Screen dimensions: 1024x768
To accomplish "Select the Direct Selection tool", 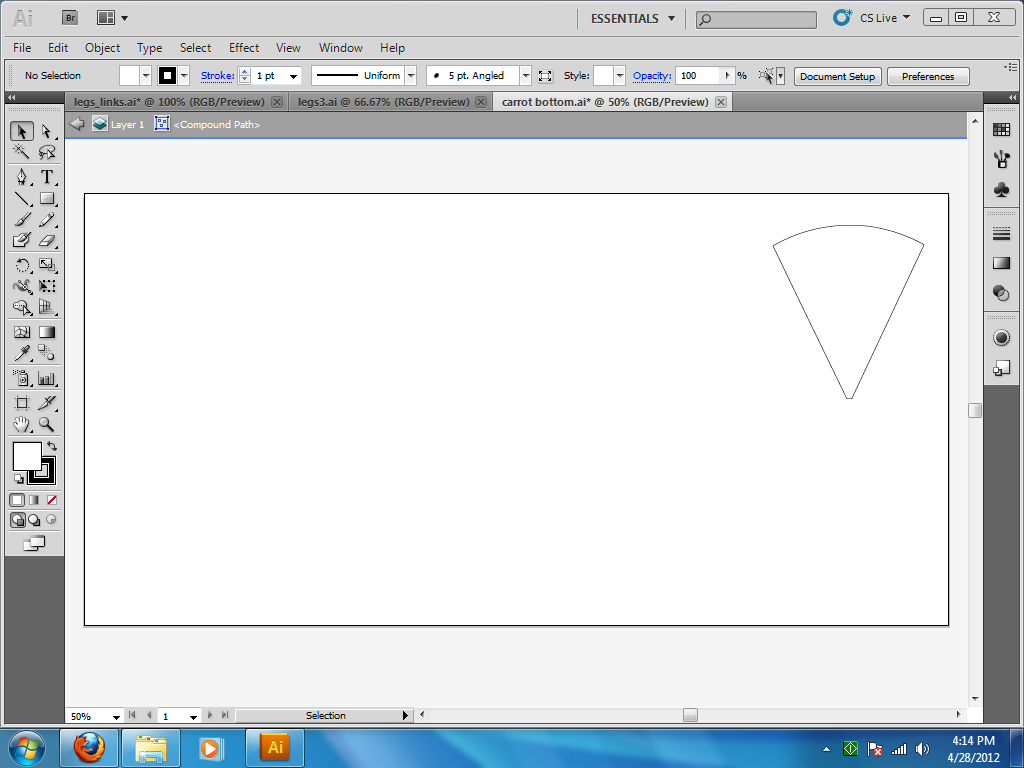I will [x=46, y=131].
